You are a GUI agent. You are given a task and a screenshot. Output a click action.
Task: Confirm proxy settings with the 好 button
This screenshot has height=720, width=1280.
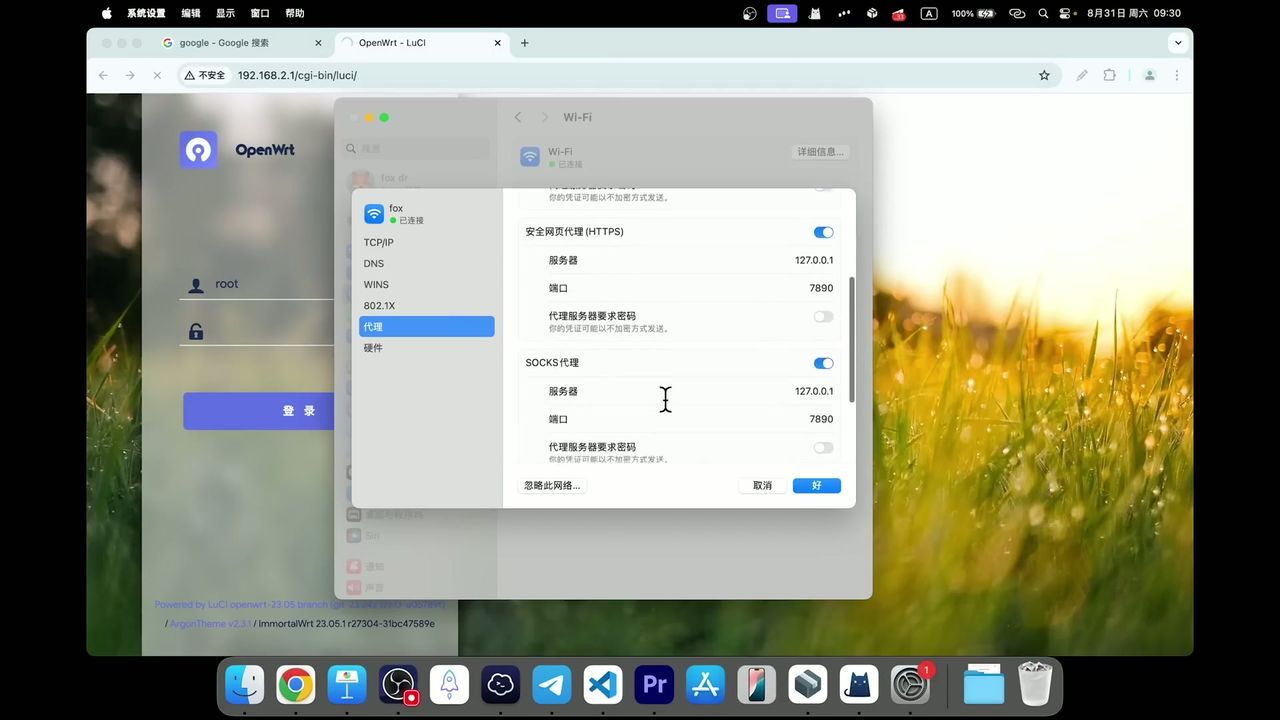pyautogui.click(x=816, y=485)
